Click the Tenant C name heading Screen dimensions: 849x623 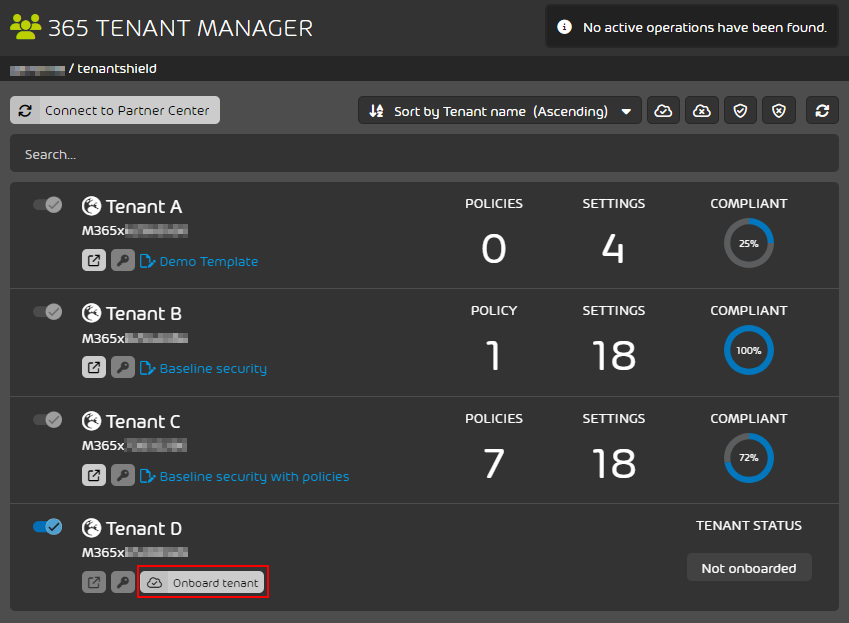[x=143, y=421]
